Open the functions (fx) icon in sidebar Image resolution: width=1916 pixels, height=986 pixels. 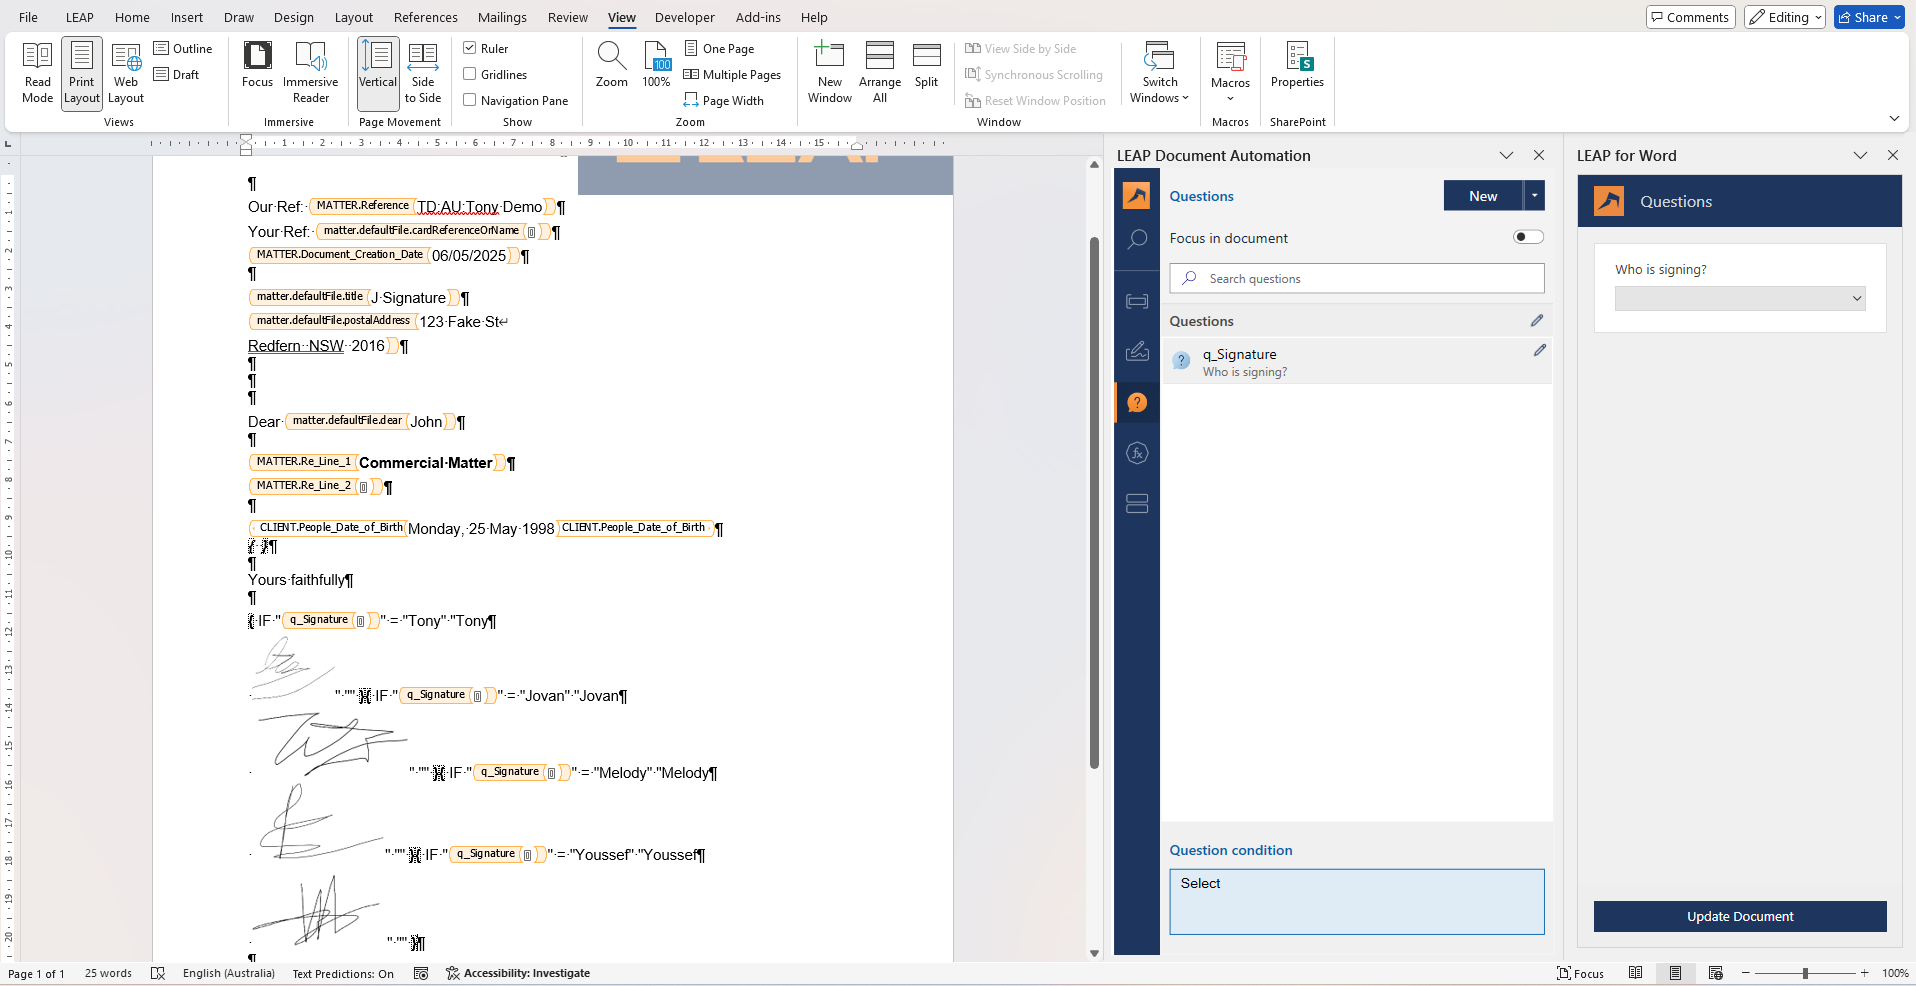coord(1137,453)
